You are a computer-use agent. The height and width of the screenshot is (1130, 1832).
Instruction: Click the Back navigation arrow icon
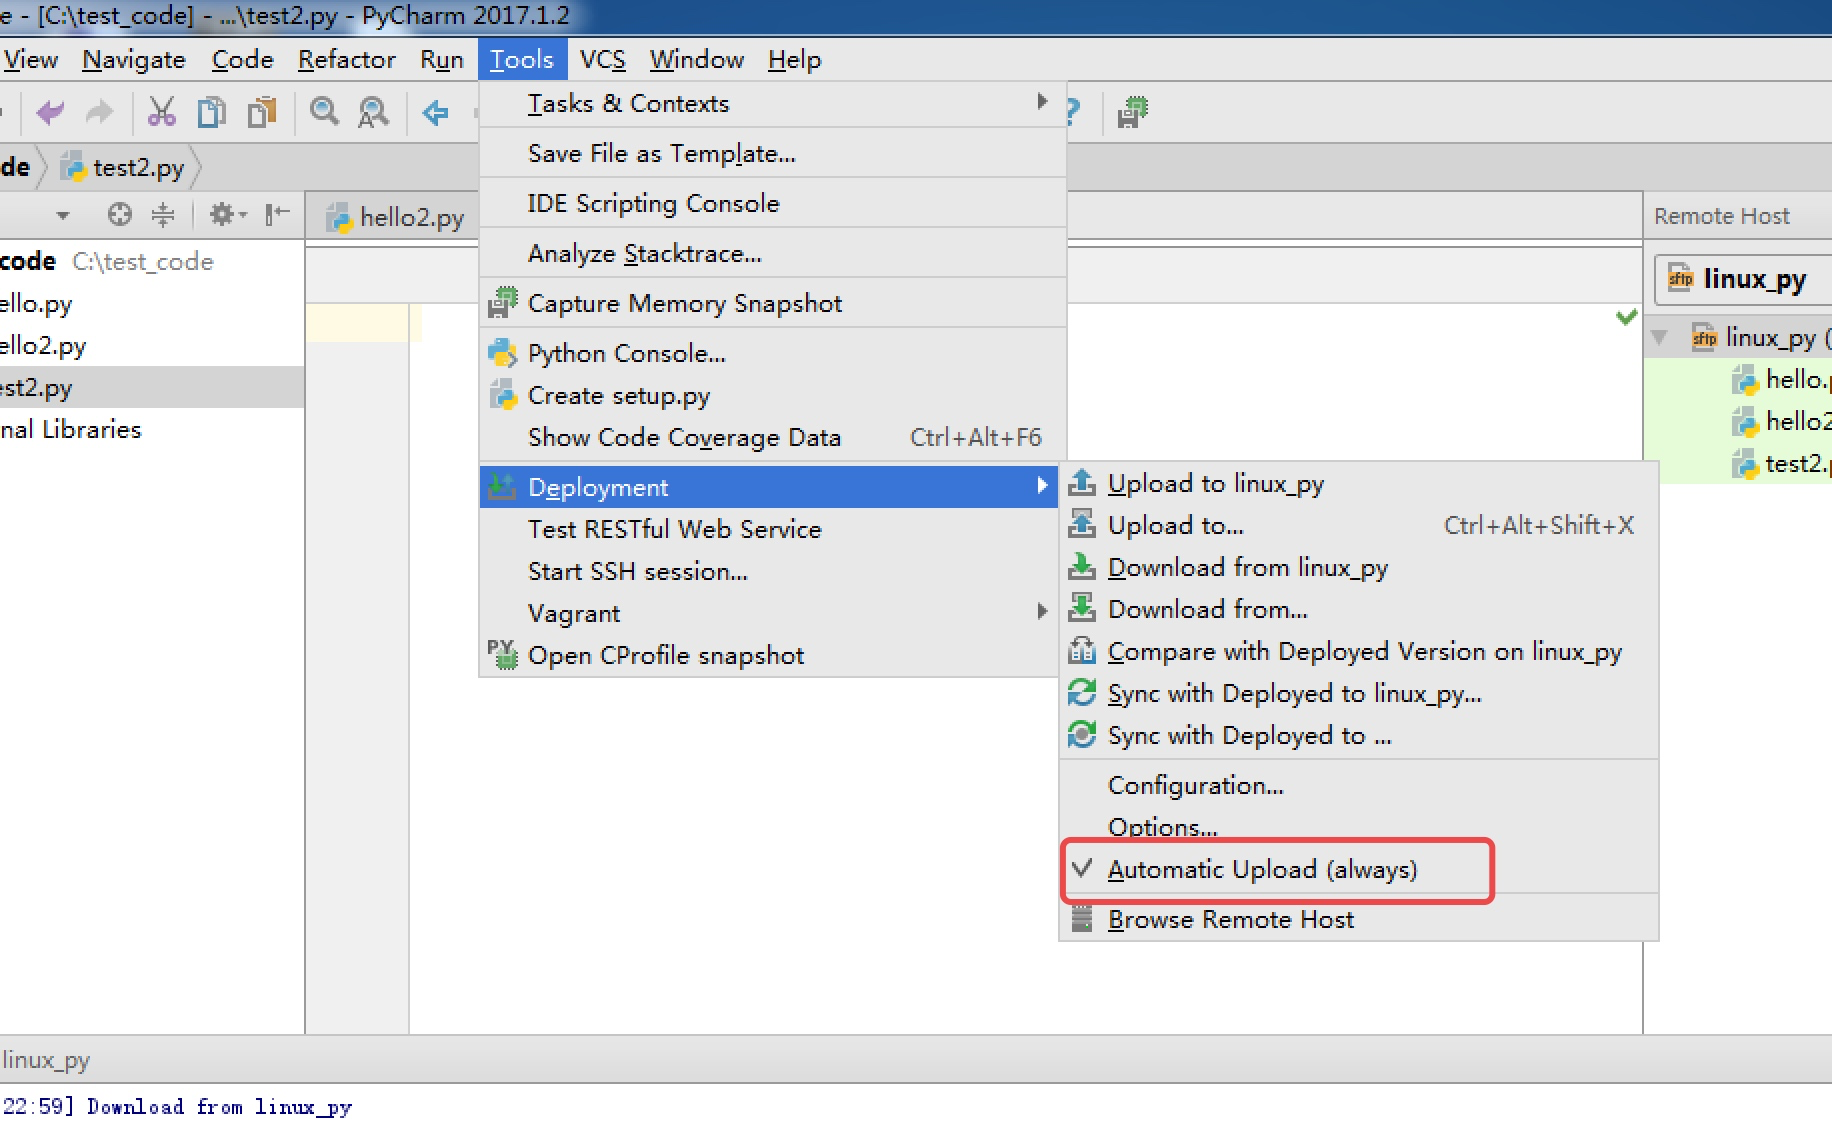[435, 112]
